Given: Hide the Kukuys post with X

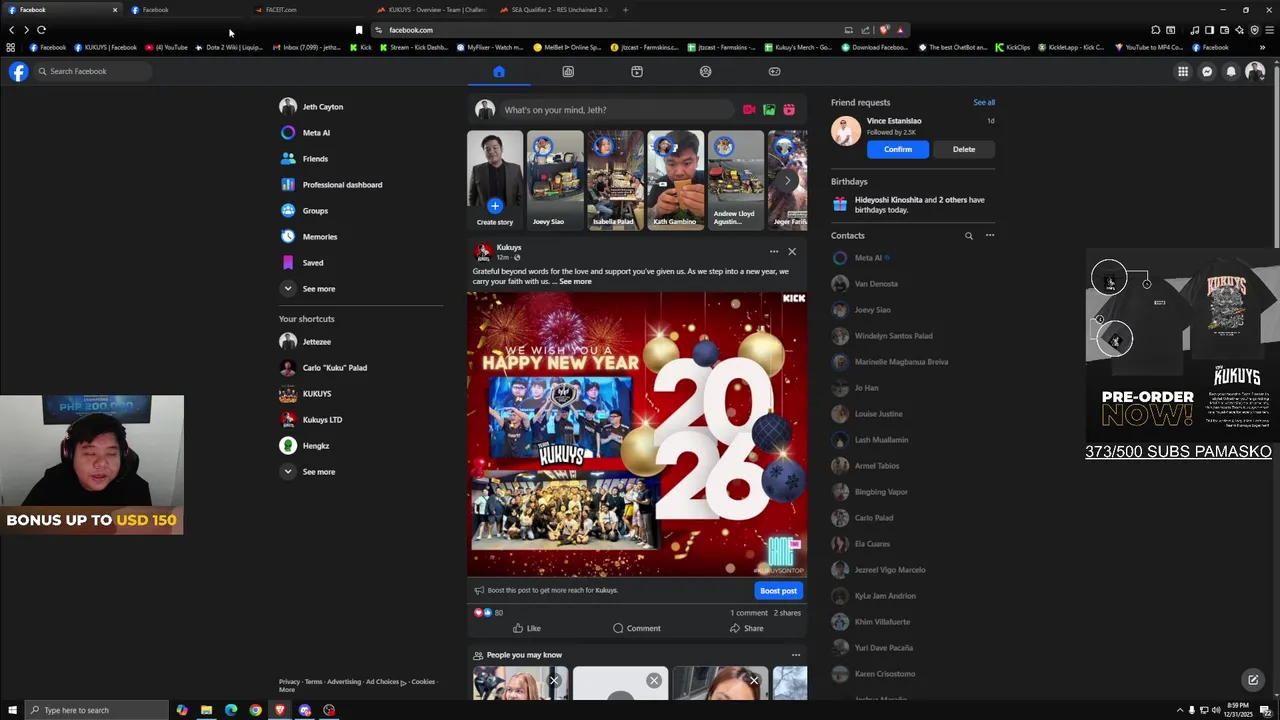Looking at the screenshot, I should pos(792,252).
